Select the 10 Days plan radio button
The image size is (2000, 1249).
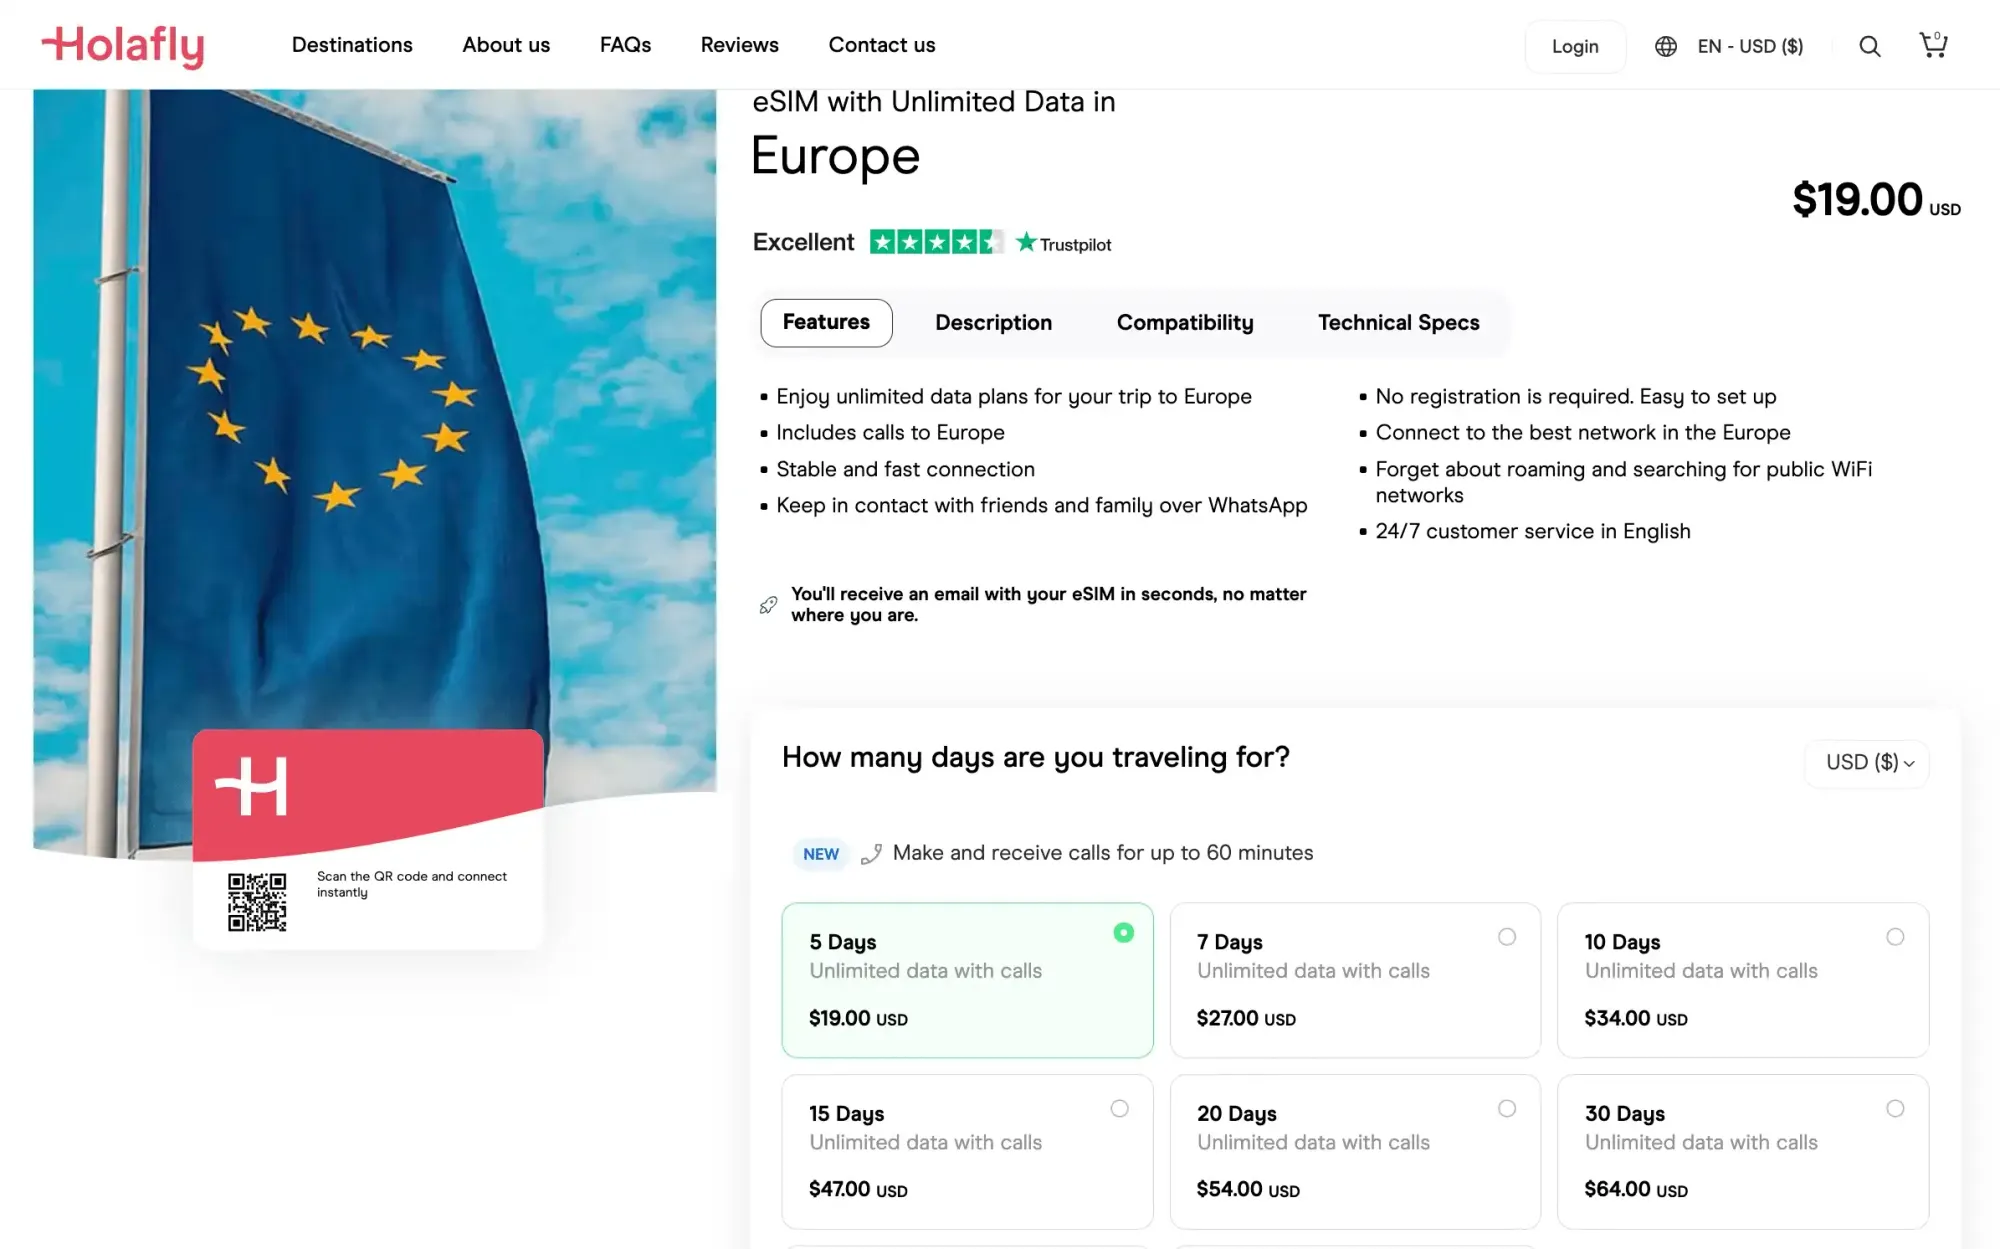[1894, 937]
